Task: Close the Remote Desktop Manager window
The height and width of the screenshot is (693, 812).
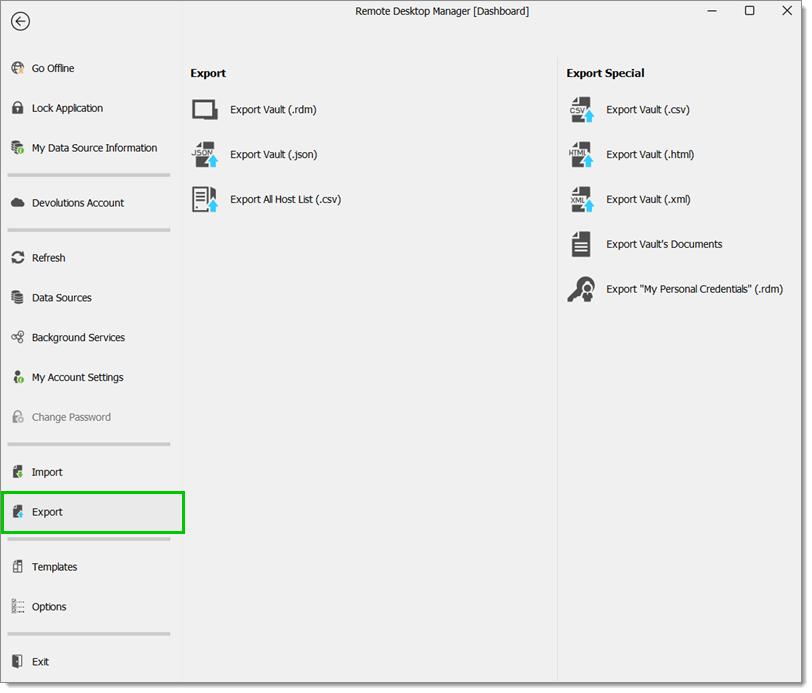Action: 787,11
